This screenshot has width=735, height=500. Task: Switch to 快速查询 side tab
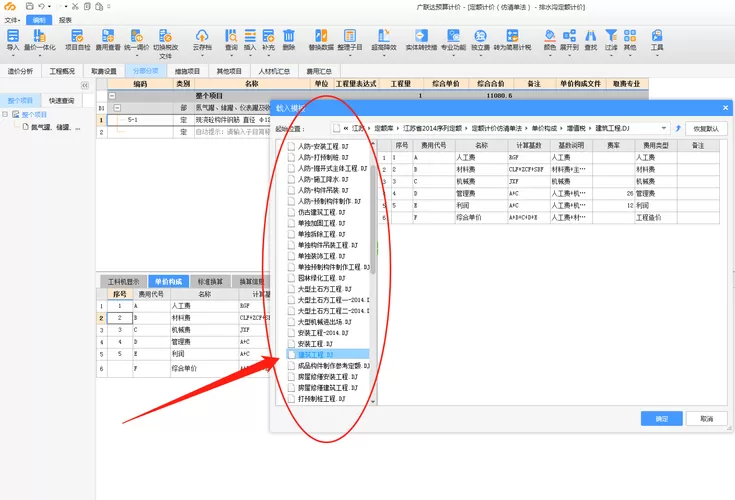[x=61, y=100]
